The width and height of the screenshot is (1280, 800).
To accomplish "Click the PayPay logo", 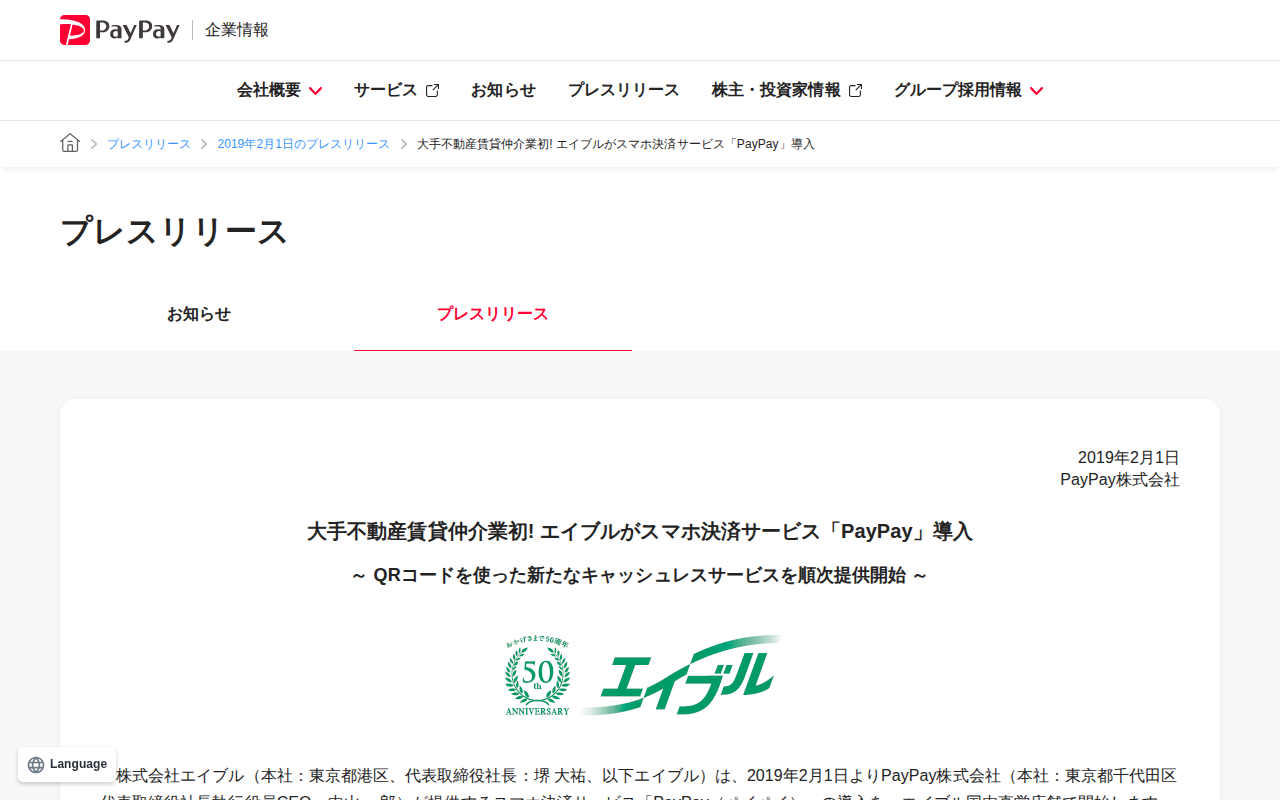I will click(x=119, y=30).
